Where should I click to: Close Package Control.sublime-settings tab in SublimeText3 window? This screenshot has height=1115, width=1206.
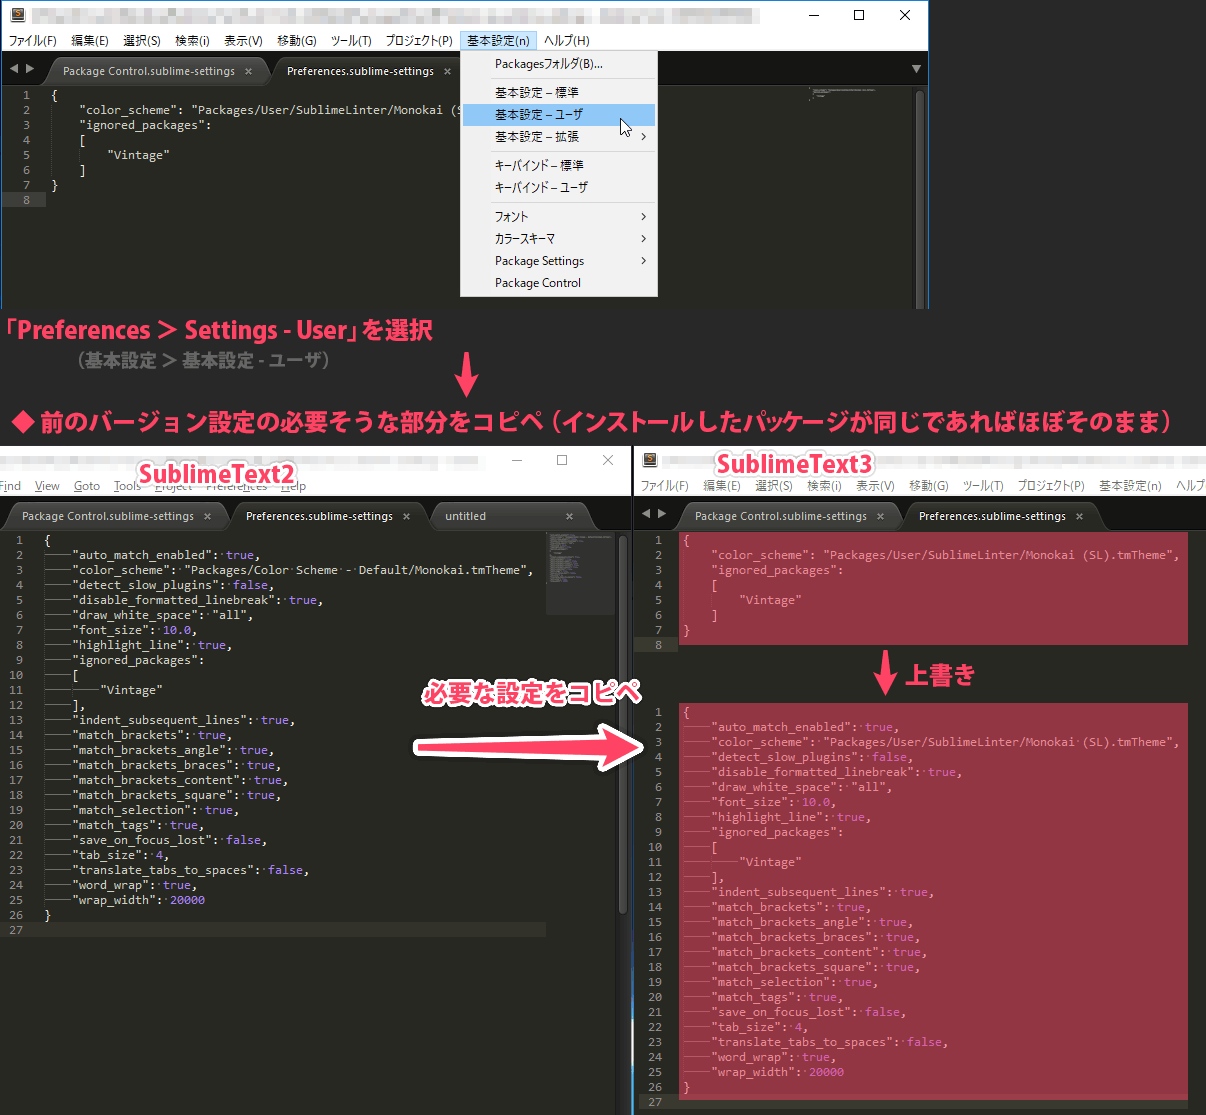(880, 516)
